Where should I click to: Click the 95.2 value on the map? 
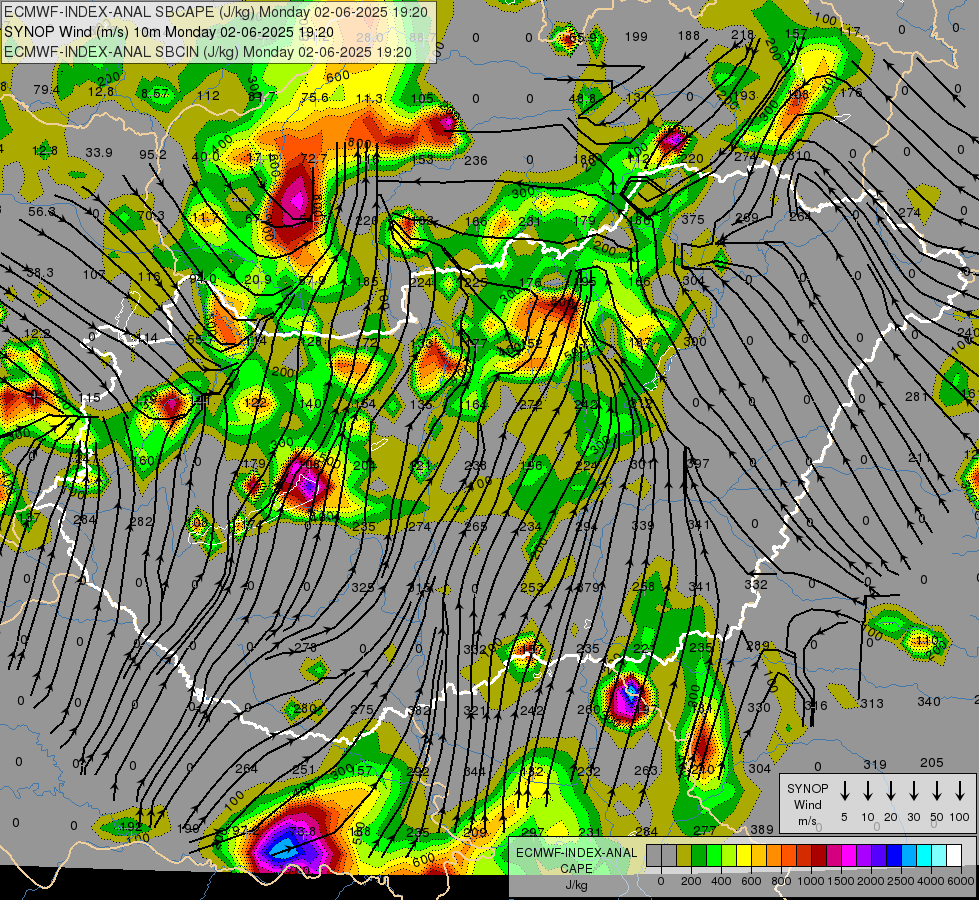[153, 154]
